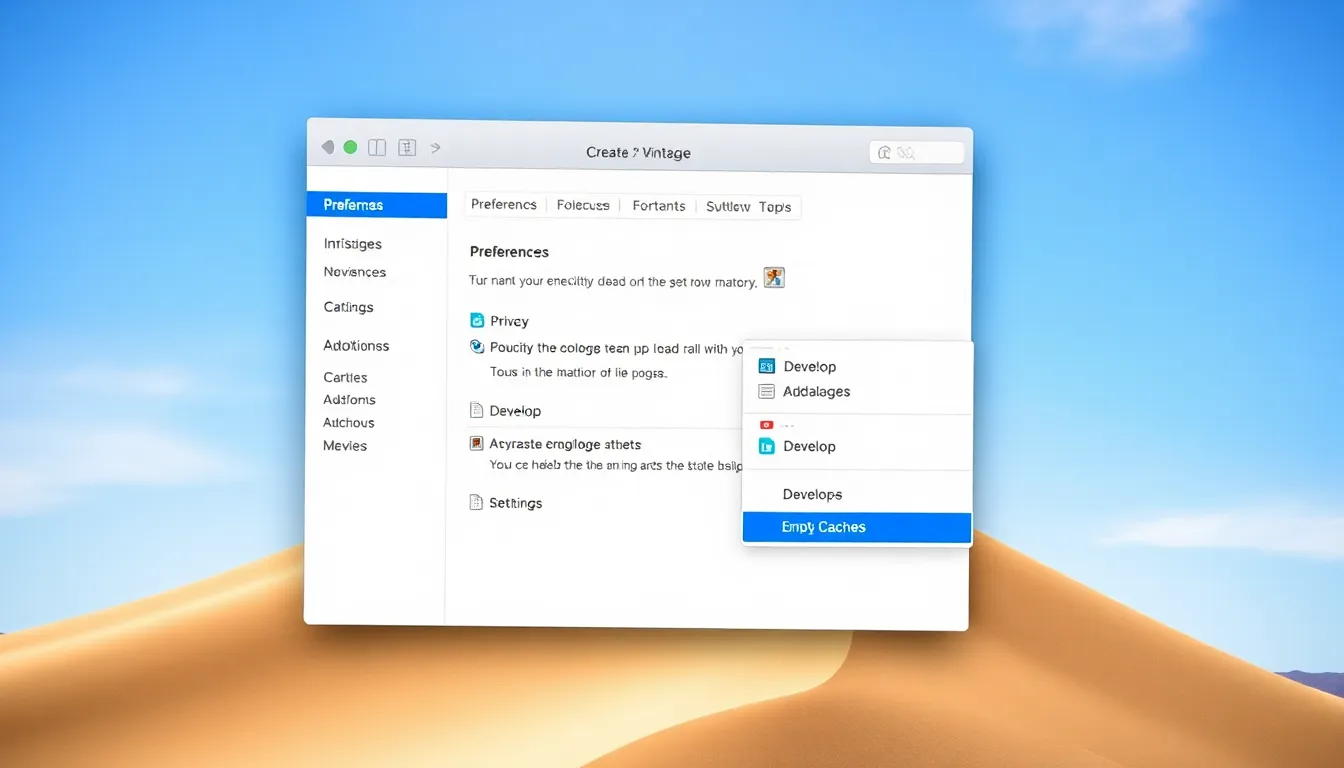Click the blue Privey icon
1344x768 pixels.
[477, 321]
